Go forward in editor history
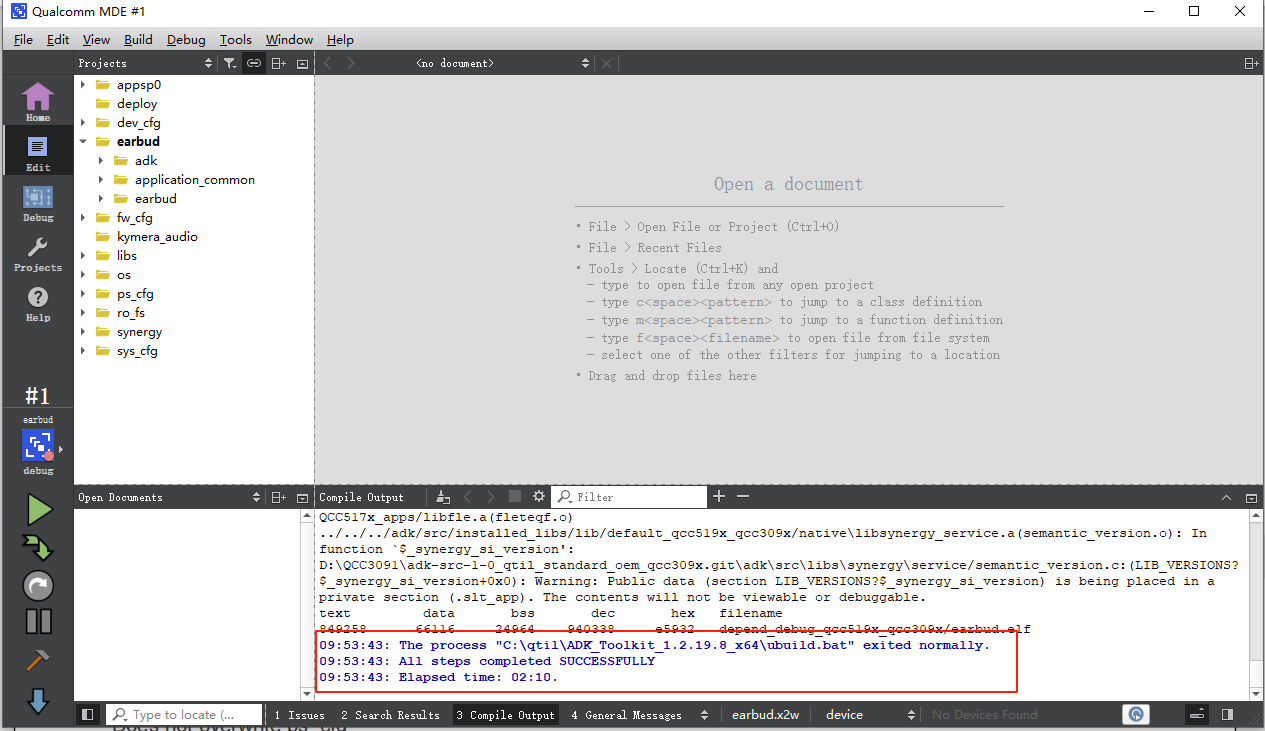Viewport: 1265px width, 731px height. tap(351, 63)
